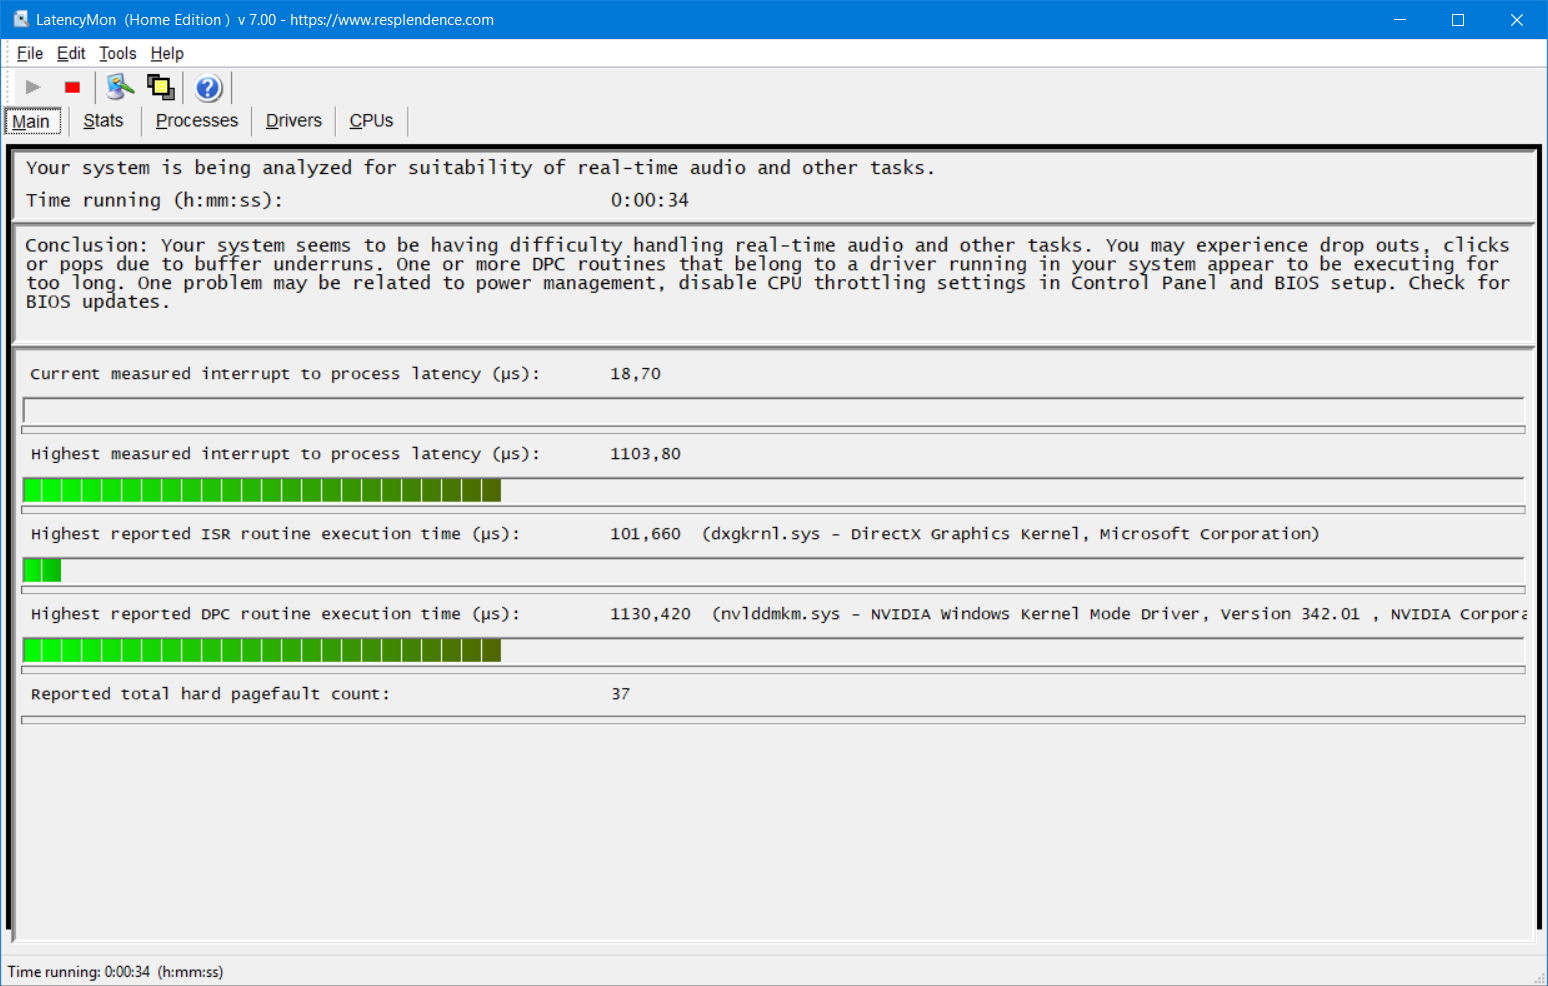Click the DPC routine execution time bar
The image size is (1548, 986).
pos(262,650)
